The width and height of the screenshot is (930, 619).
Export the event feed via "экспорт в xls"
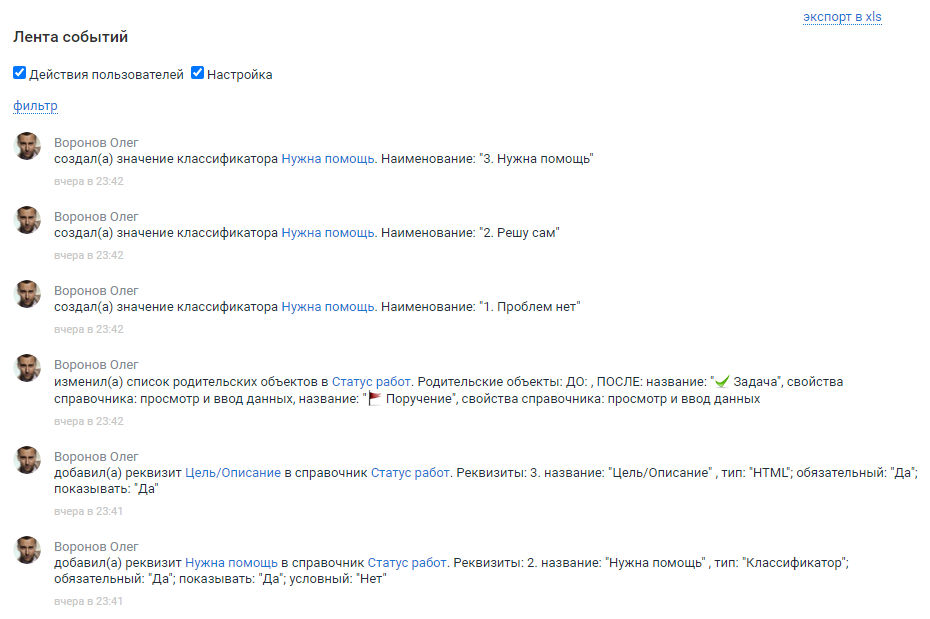point(842,17)
